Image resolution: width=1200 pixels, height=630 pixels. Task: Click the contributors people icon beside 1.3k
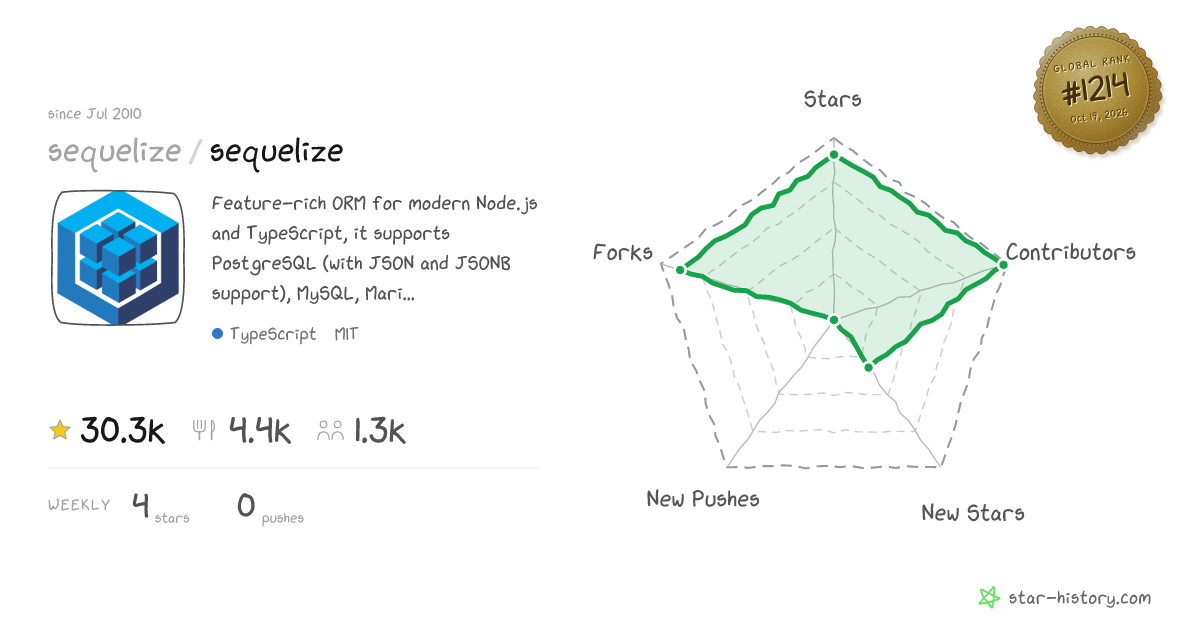click(330, 431)
